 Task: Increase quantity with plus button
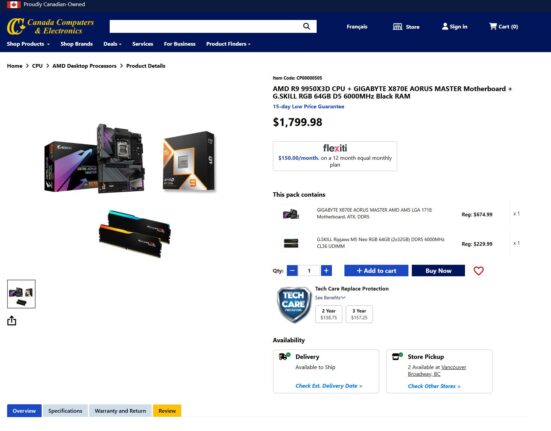click(326, 270)
